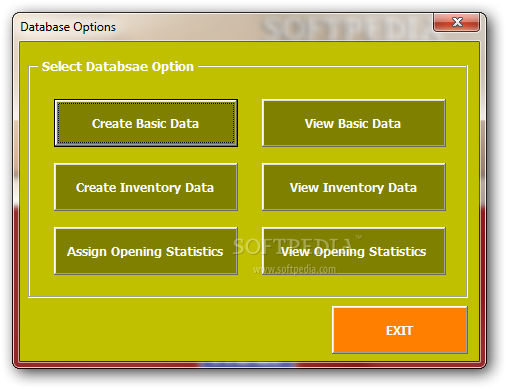Screen dimensions: 507x389
Task: Open View Opening Statistics
Action: coord(354,251)
